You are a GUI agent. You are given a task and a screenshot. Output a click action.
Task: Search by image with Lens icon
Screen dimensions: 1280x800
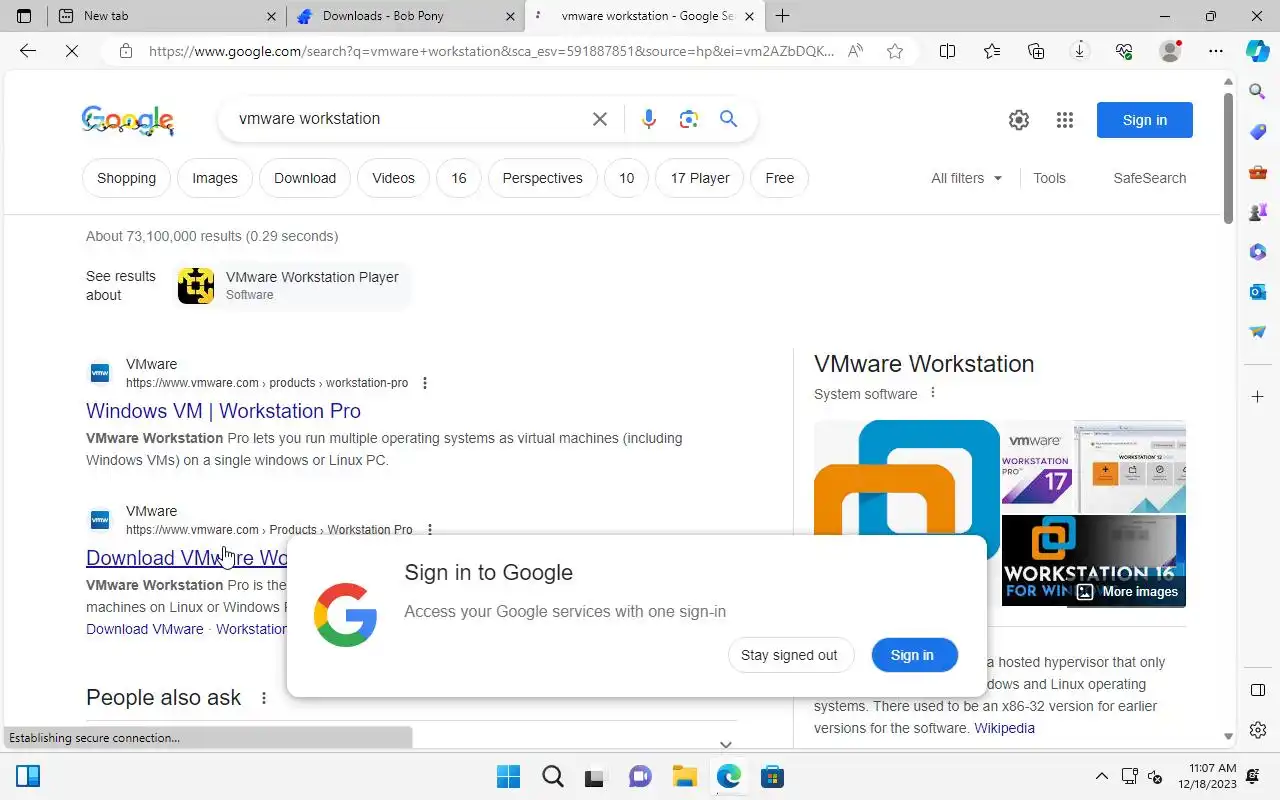(x=688, y=119)
